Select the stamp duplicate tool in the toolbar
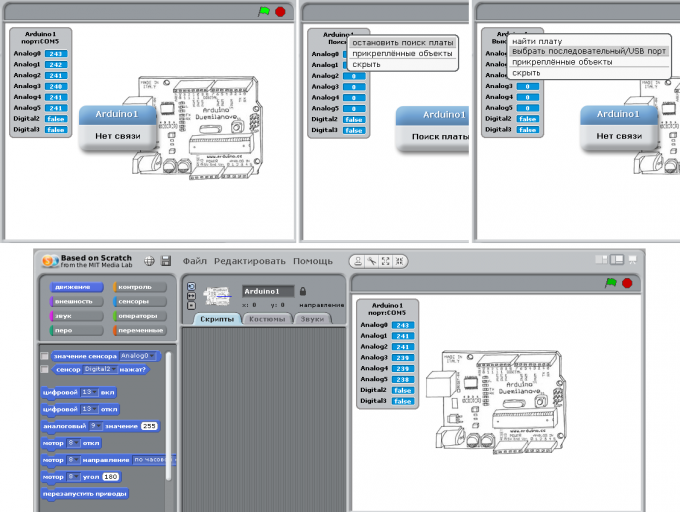This screenshot has height=512, width=680. tap(358, 261)
